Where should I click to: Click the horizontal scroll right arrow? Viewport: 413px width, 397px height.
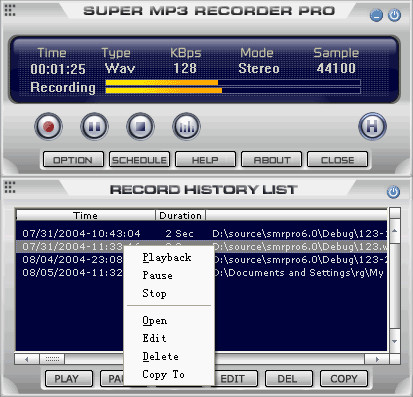click(377, 359)
